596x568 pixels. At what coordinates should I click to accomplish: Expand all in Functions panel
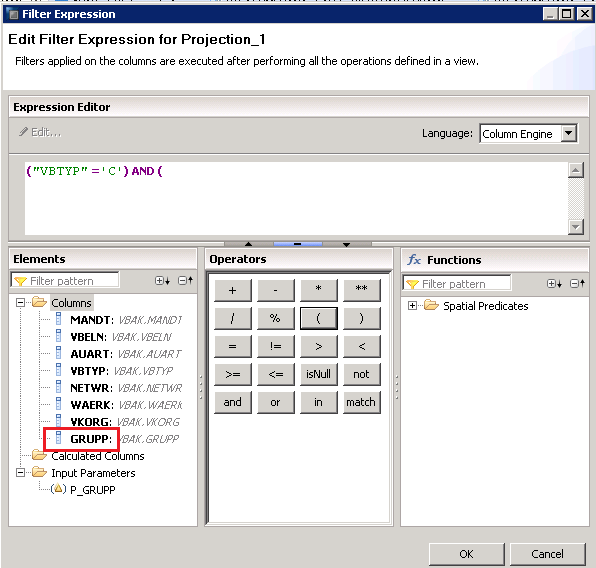554,284
